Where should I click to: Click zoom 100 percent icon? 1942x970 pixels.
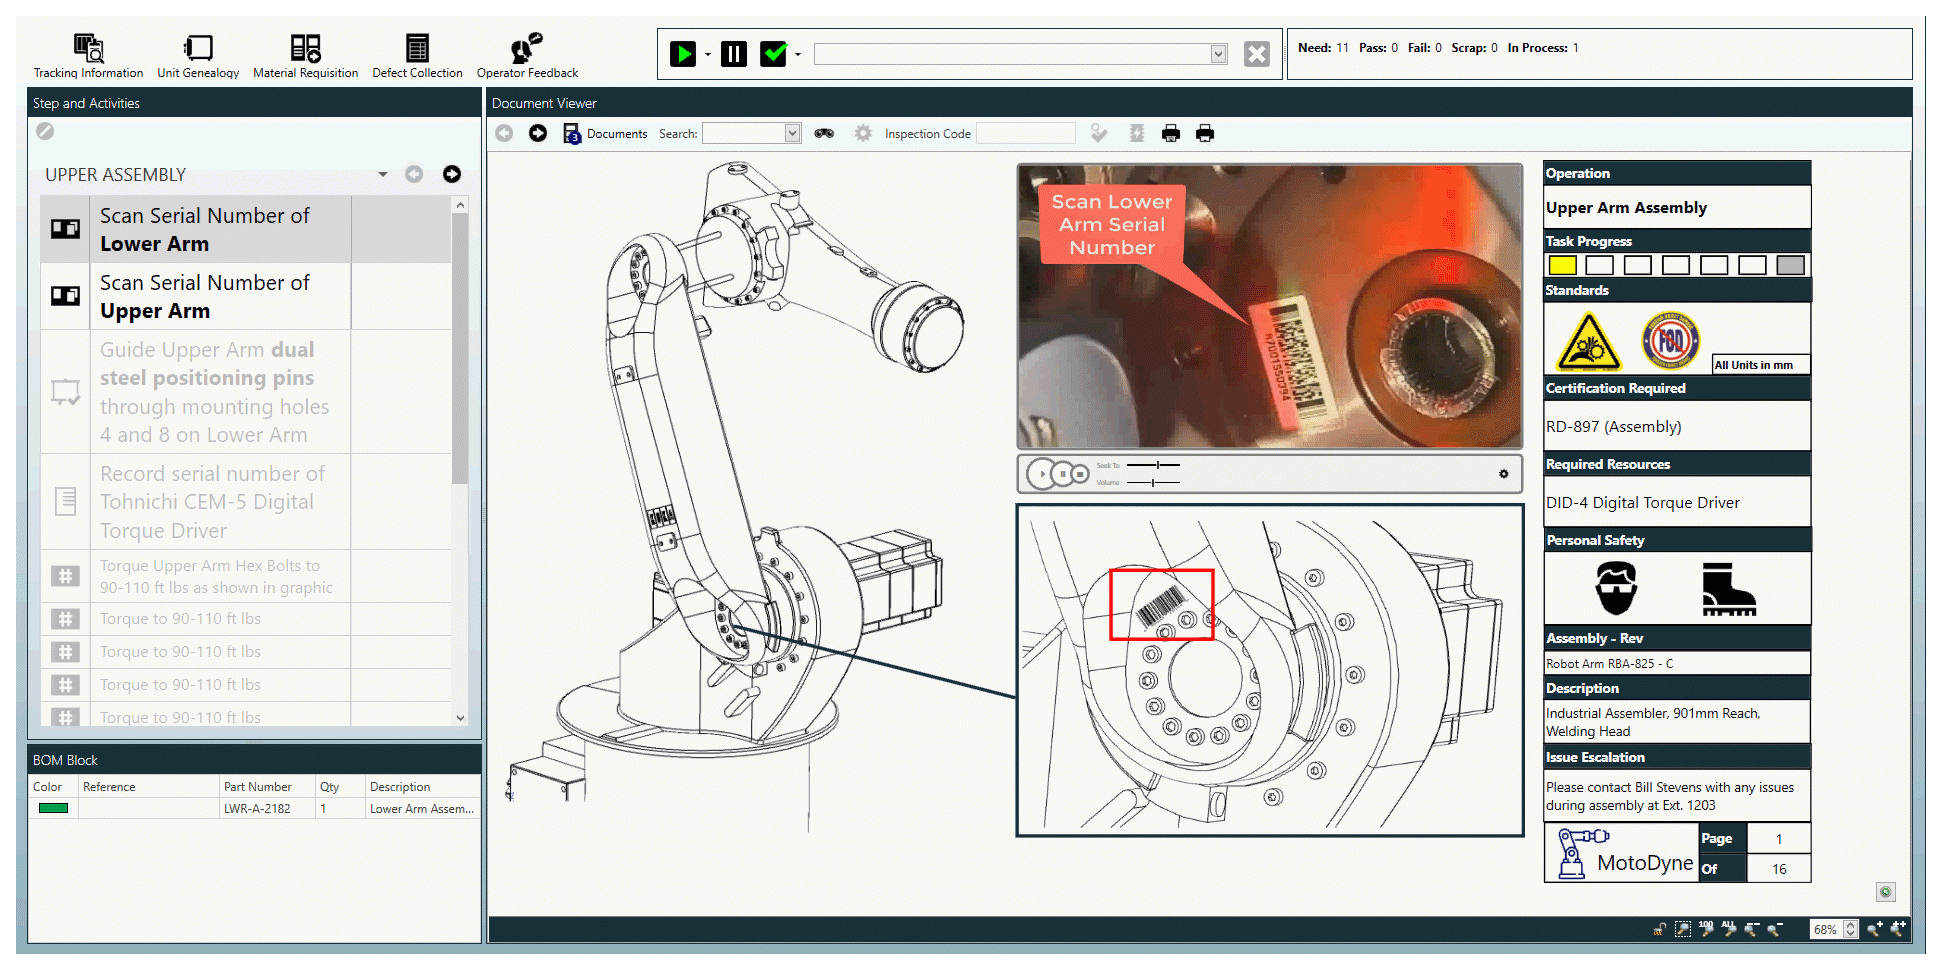(1706, 929)
